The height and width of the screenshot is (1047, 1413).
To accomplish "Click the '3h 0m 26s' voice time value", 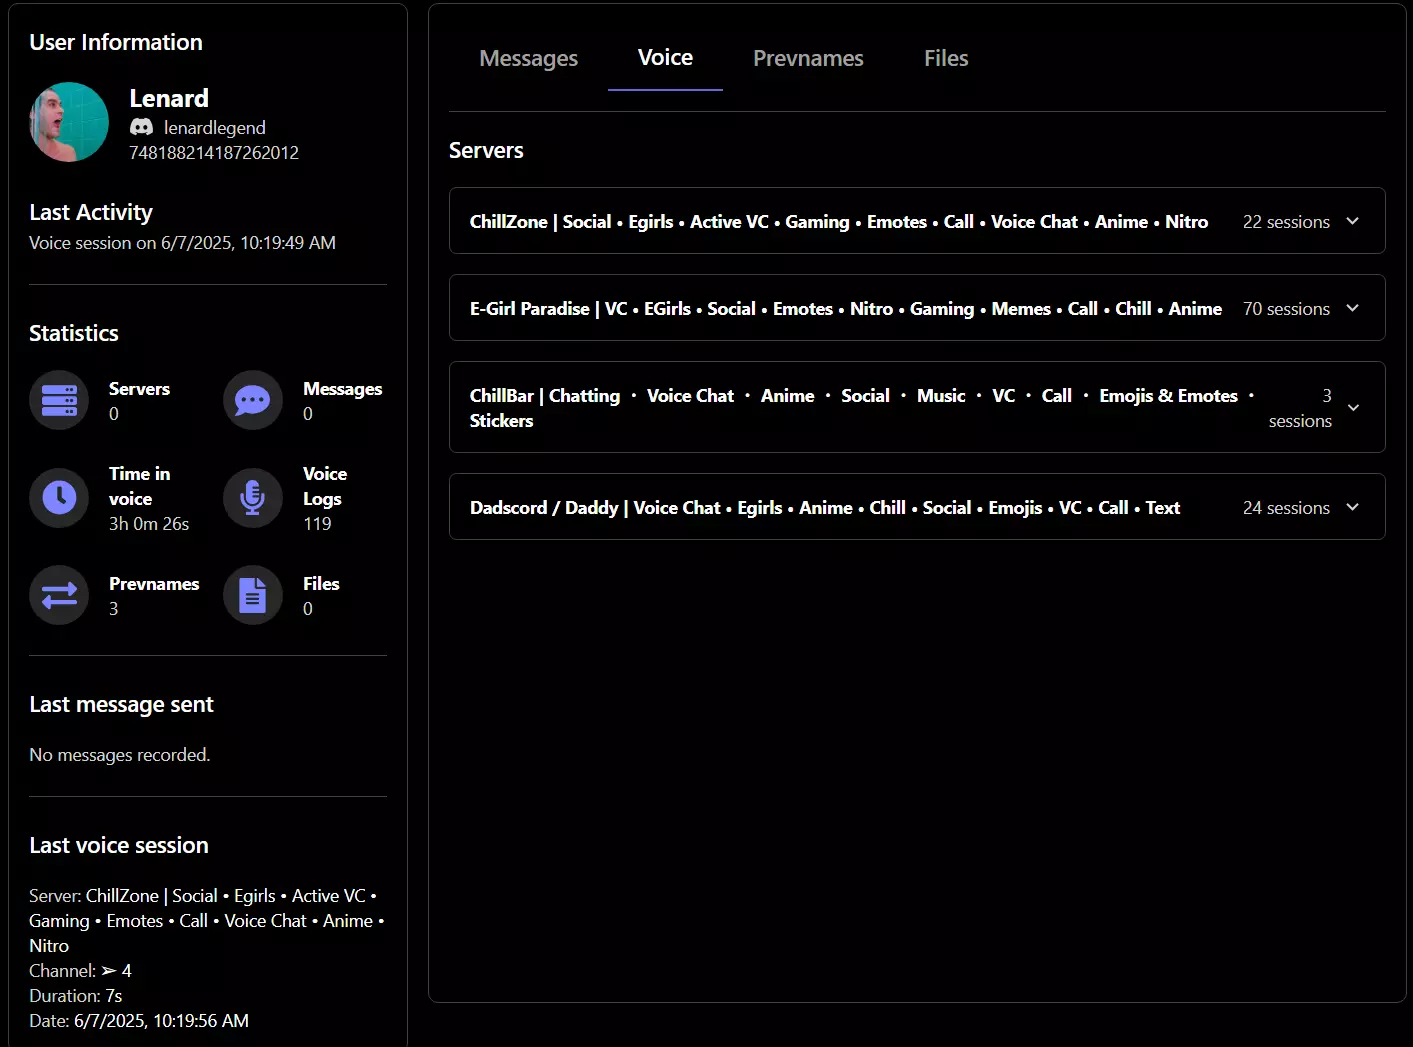I will (149, 523).
